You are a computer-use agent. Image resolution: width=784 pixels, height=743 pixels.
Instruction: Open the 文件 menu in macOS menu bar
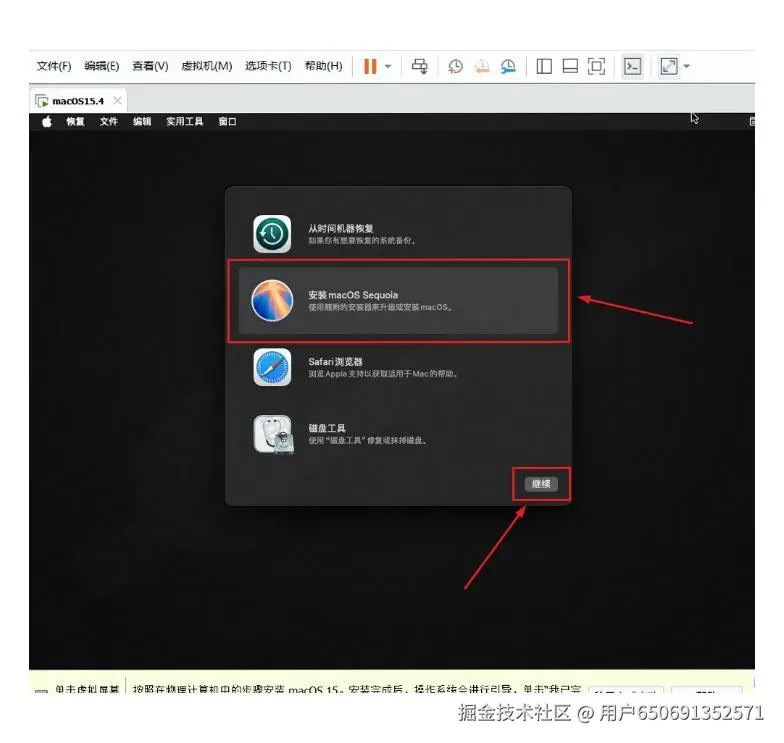[x=108, y=122]
